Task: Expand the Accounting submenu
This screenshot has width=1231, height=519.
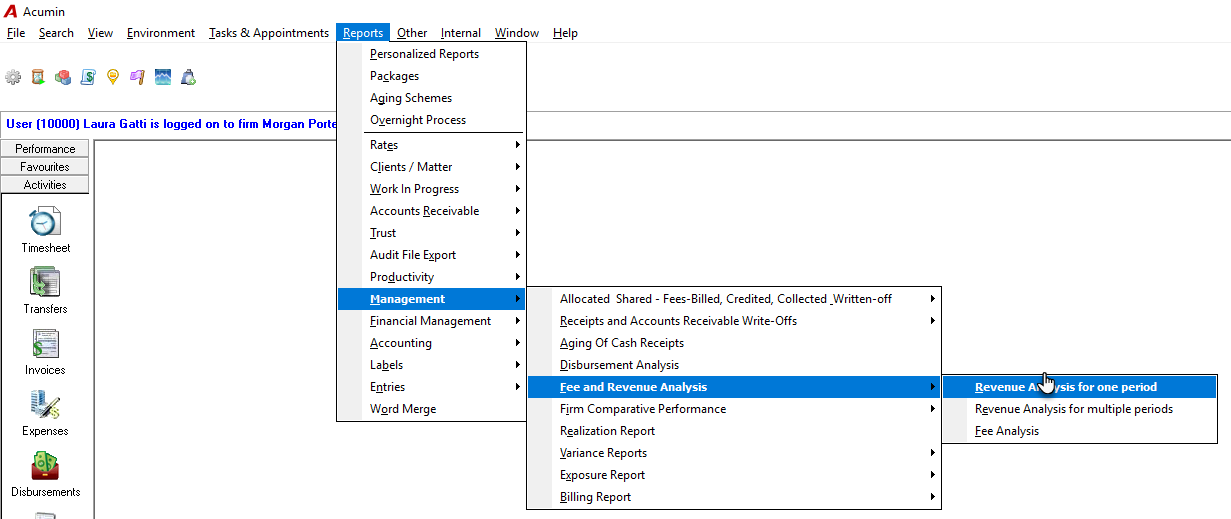Action: pos(431,343)
